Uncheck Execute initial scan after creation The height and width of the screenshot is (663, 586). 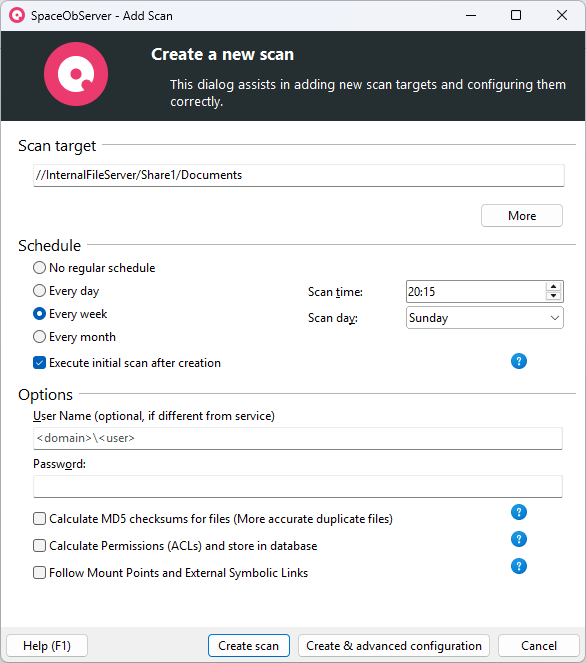(39, 363)
